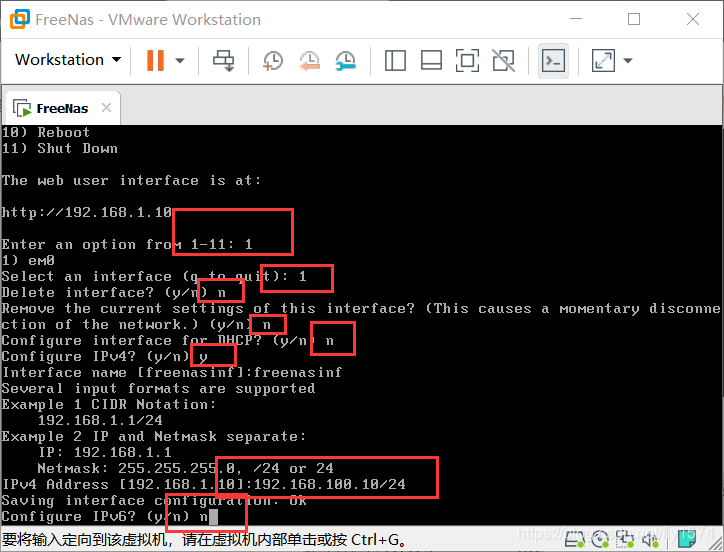Expand the stretch display dropdown arrow

[x=627, y=61]
